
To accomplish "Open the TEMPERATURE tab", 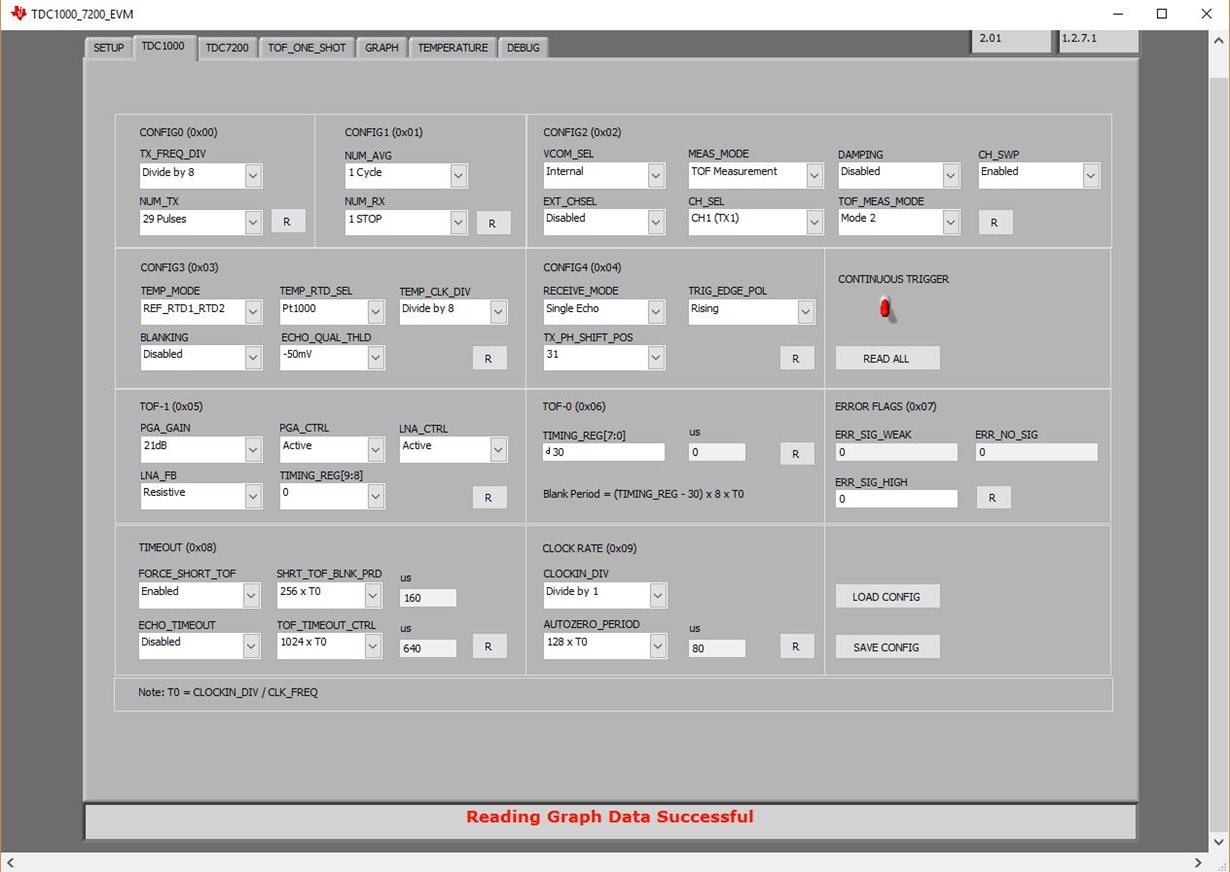I will [453, 47].
